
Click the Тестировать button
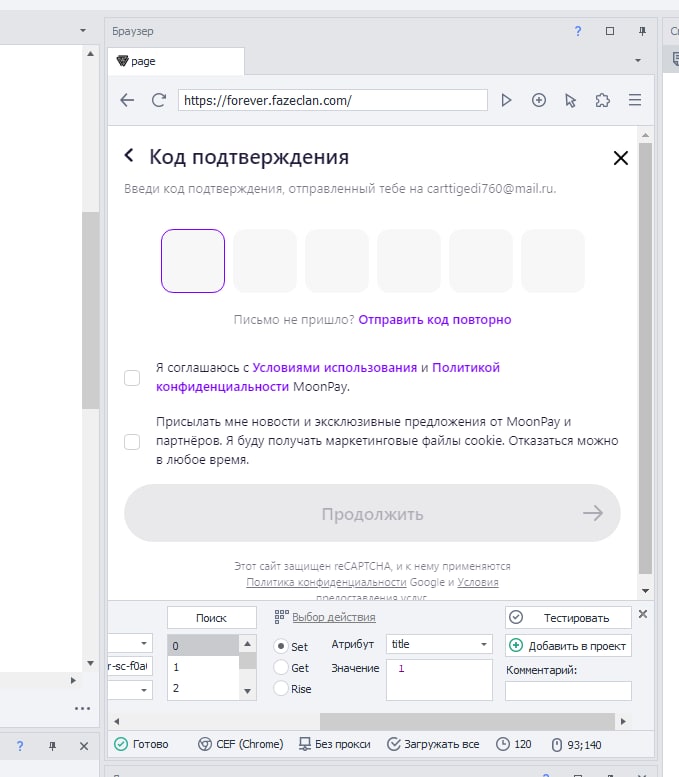[568, 617]
